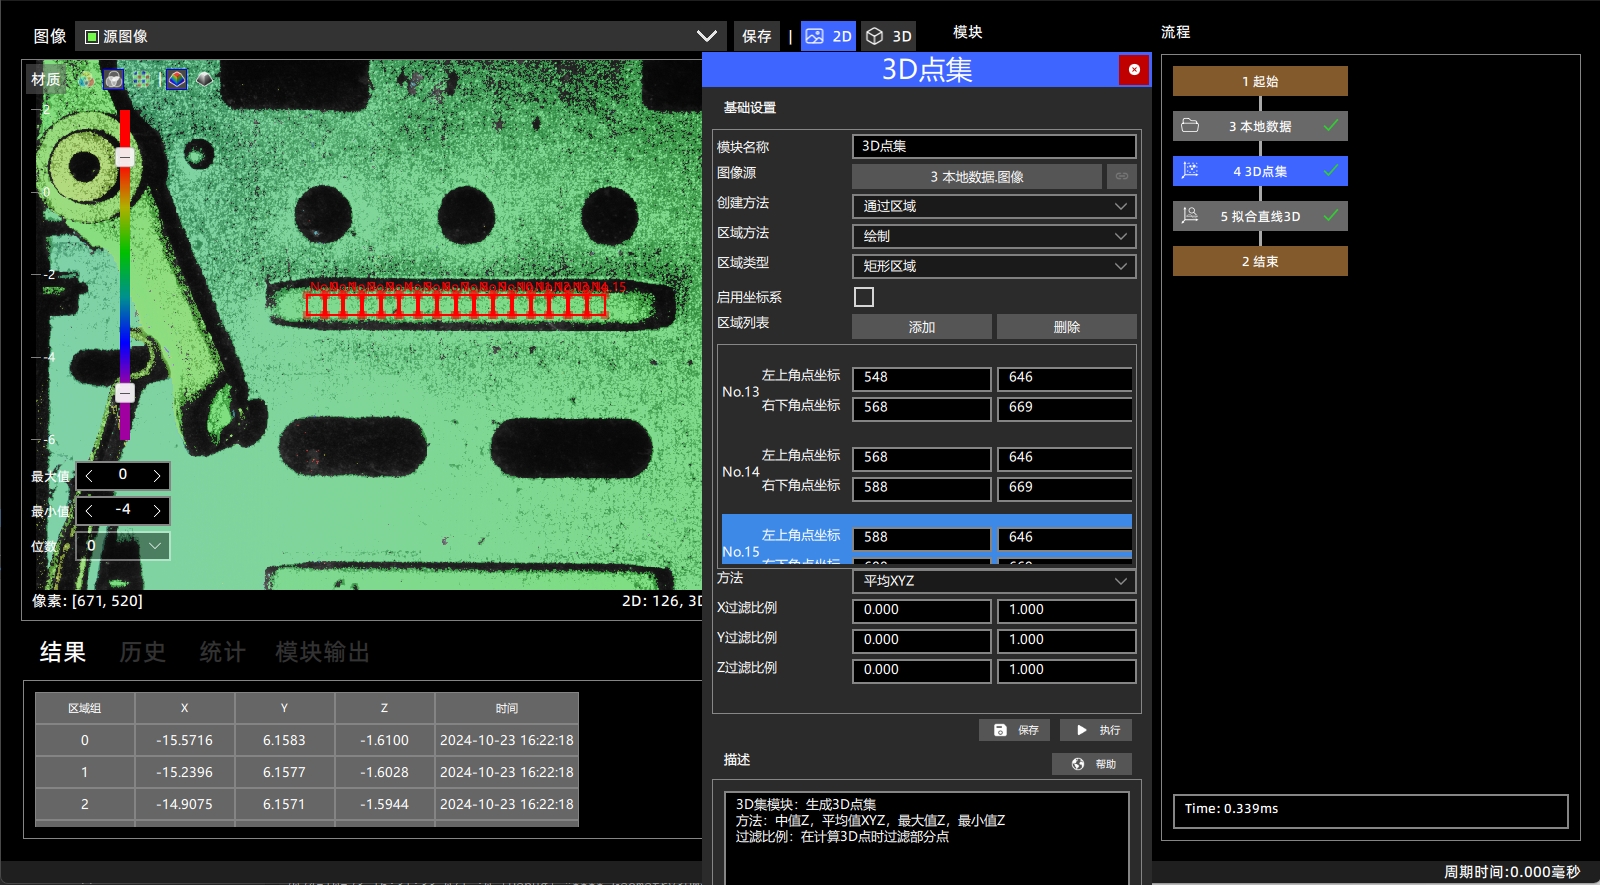
Task: Select the grayscale height map material icon
Action: point(205,79)
